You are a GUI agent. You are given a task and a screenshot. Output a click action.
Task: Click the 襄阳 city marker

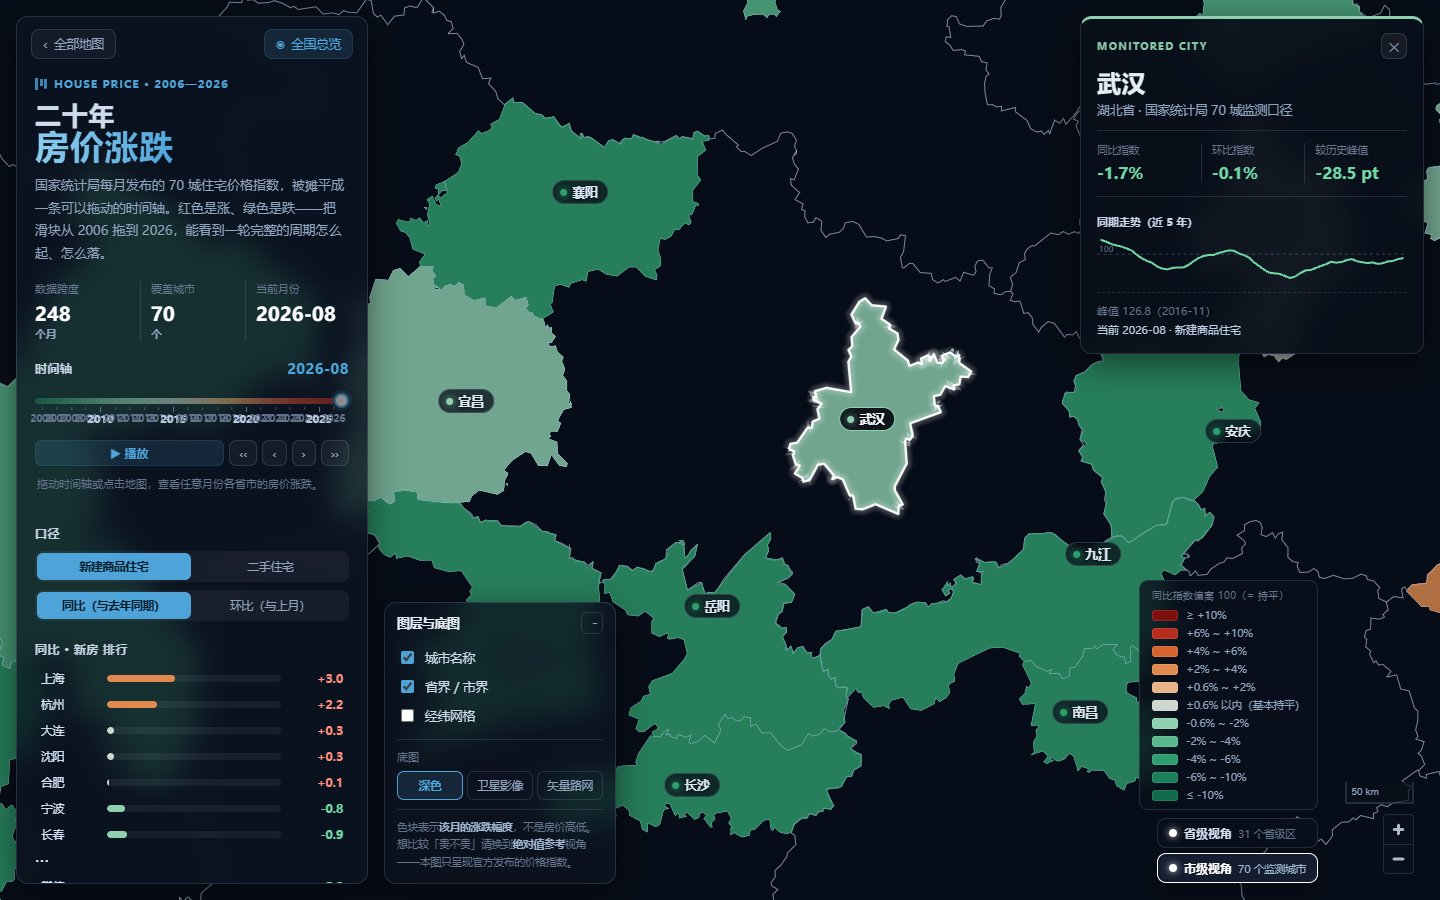[580, 192]
